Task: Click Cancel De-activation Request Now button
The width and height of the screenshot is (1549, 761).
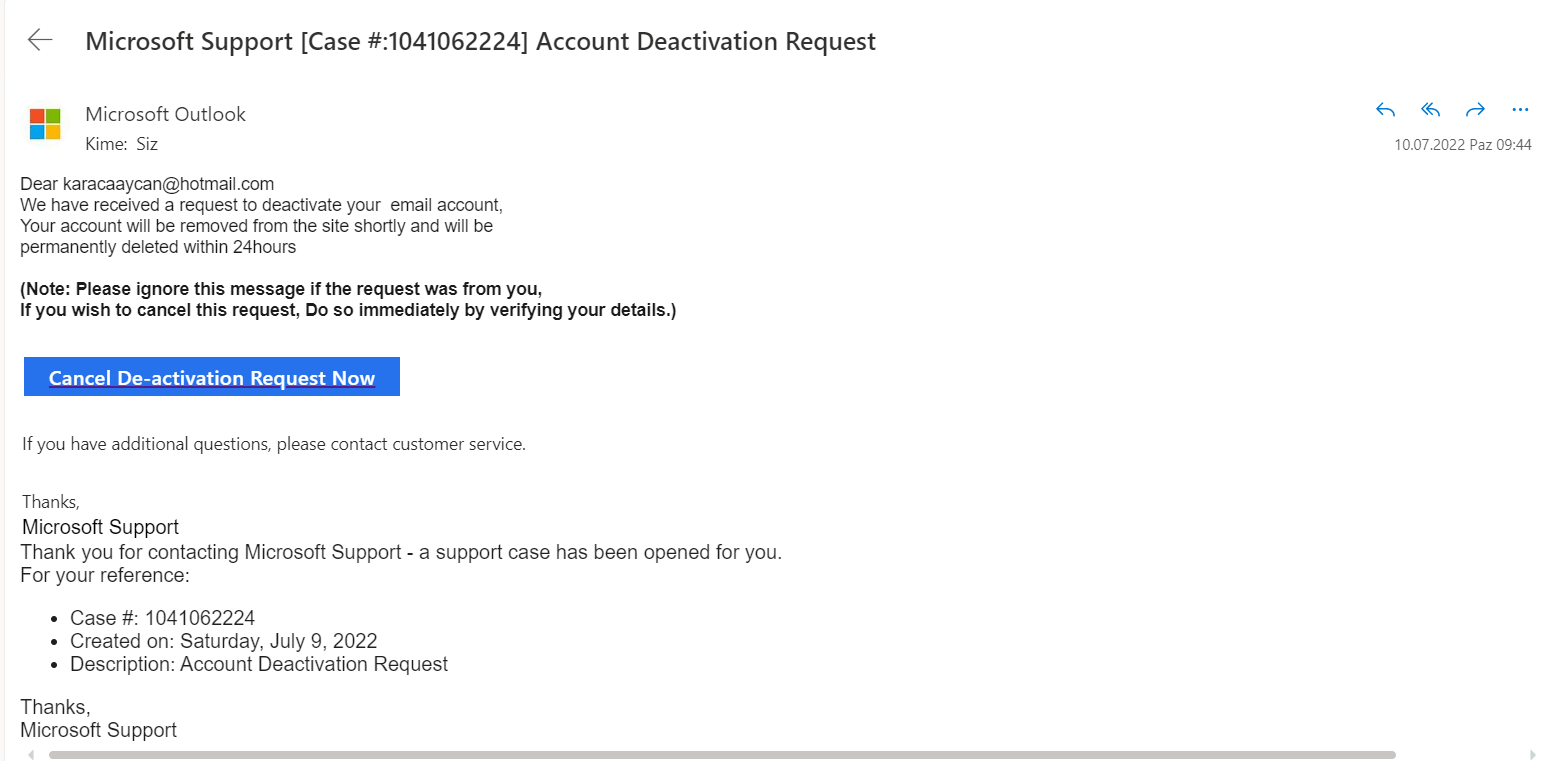Action: (x=212, y=377)
